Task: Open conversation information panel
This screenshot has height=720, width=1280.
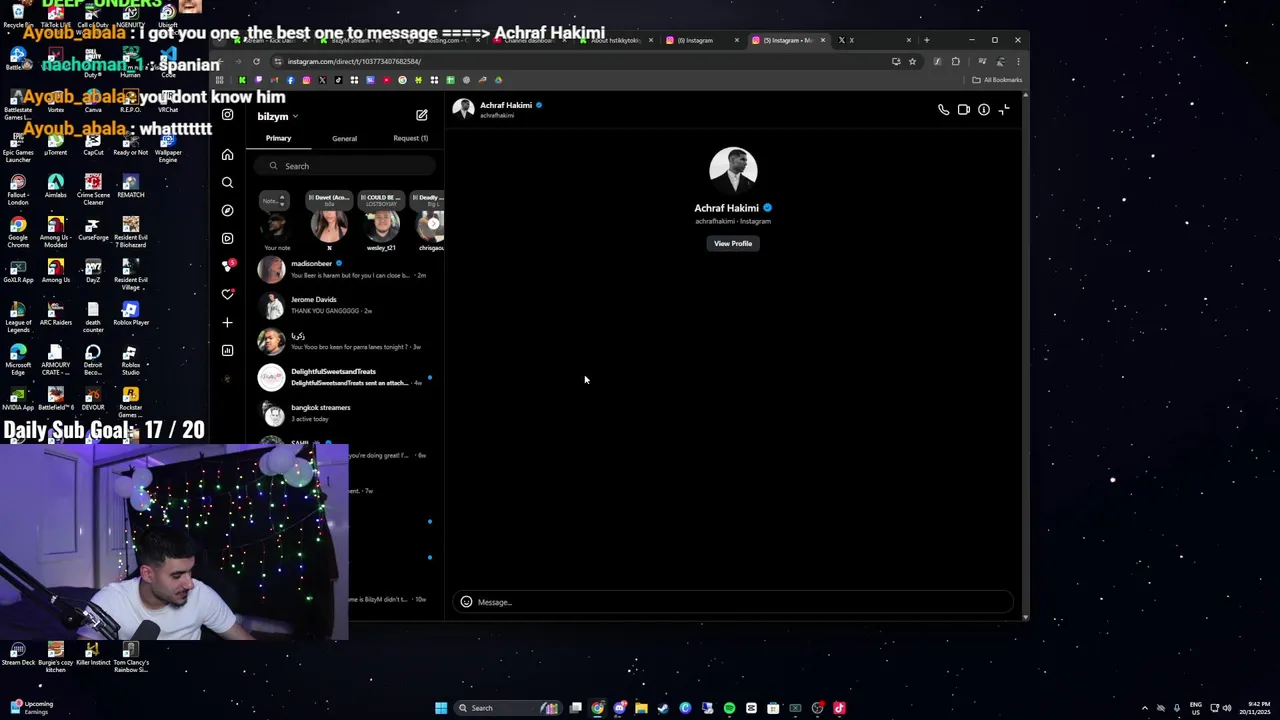Action: (x=984, y=110)
